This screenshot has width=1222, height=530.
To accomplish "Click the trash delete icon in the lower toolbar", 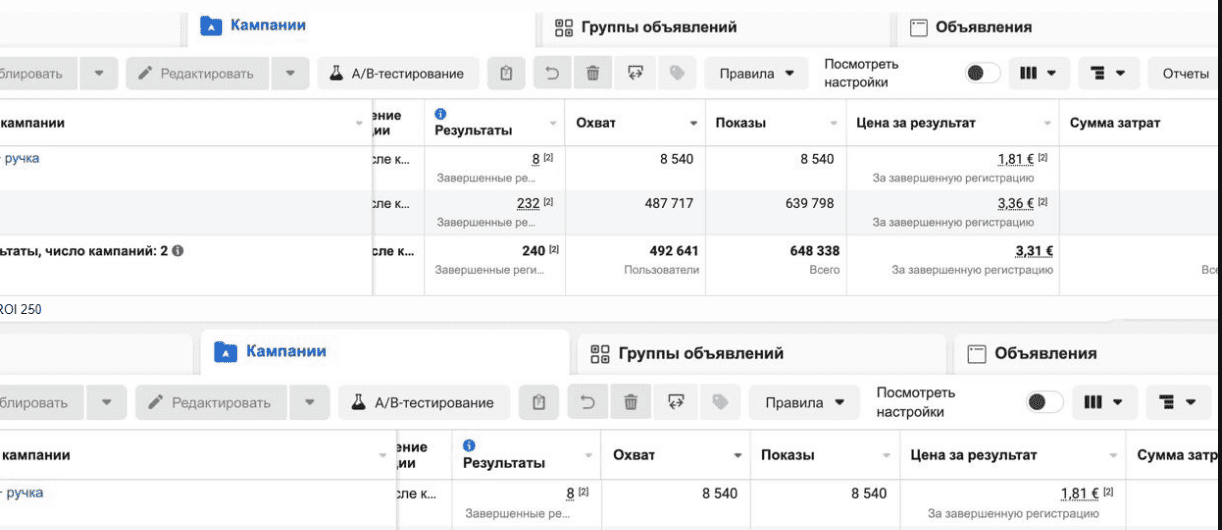I will click(x=631, y=402).
